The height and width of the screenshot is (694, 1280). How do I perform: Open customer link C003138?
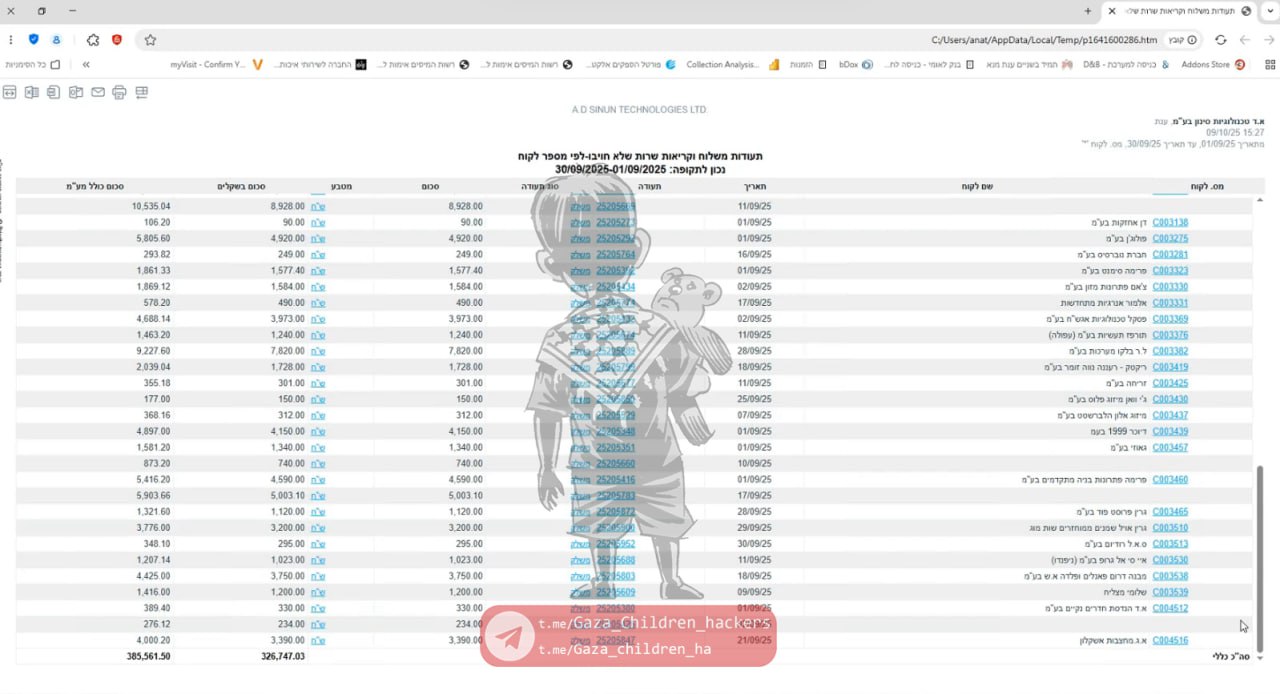click(1170, 223)
